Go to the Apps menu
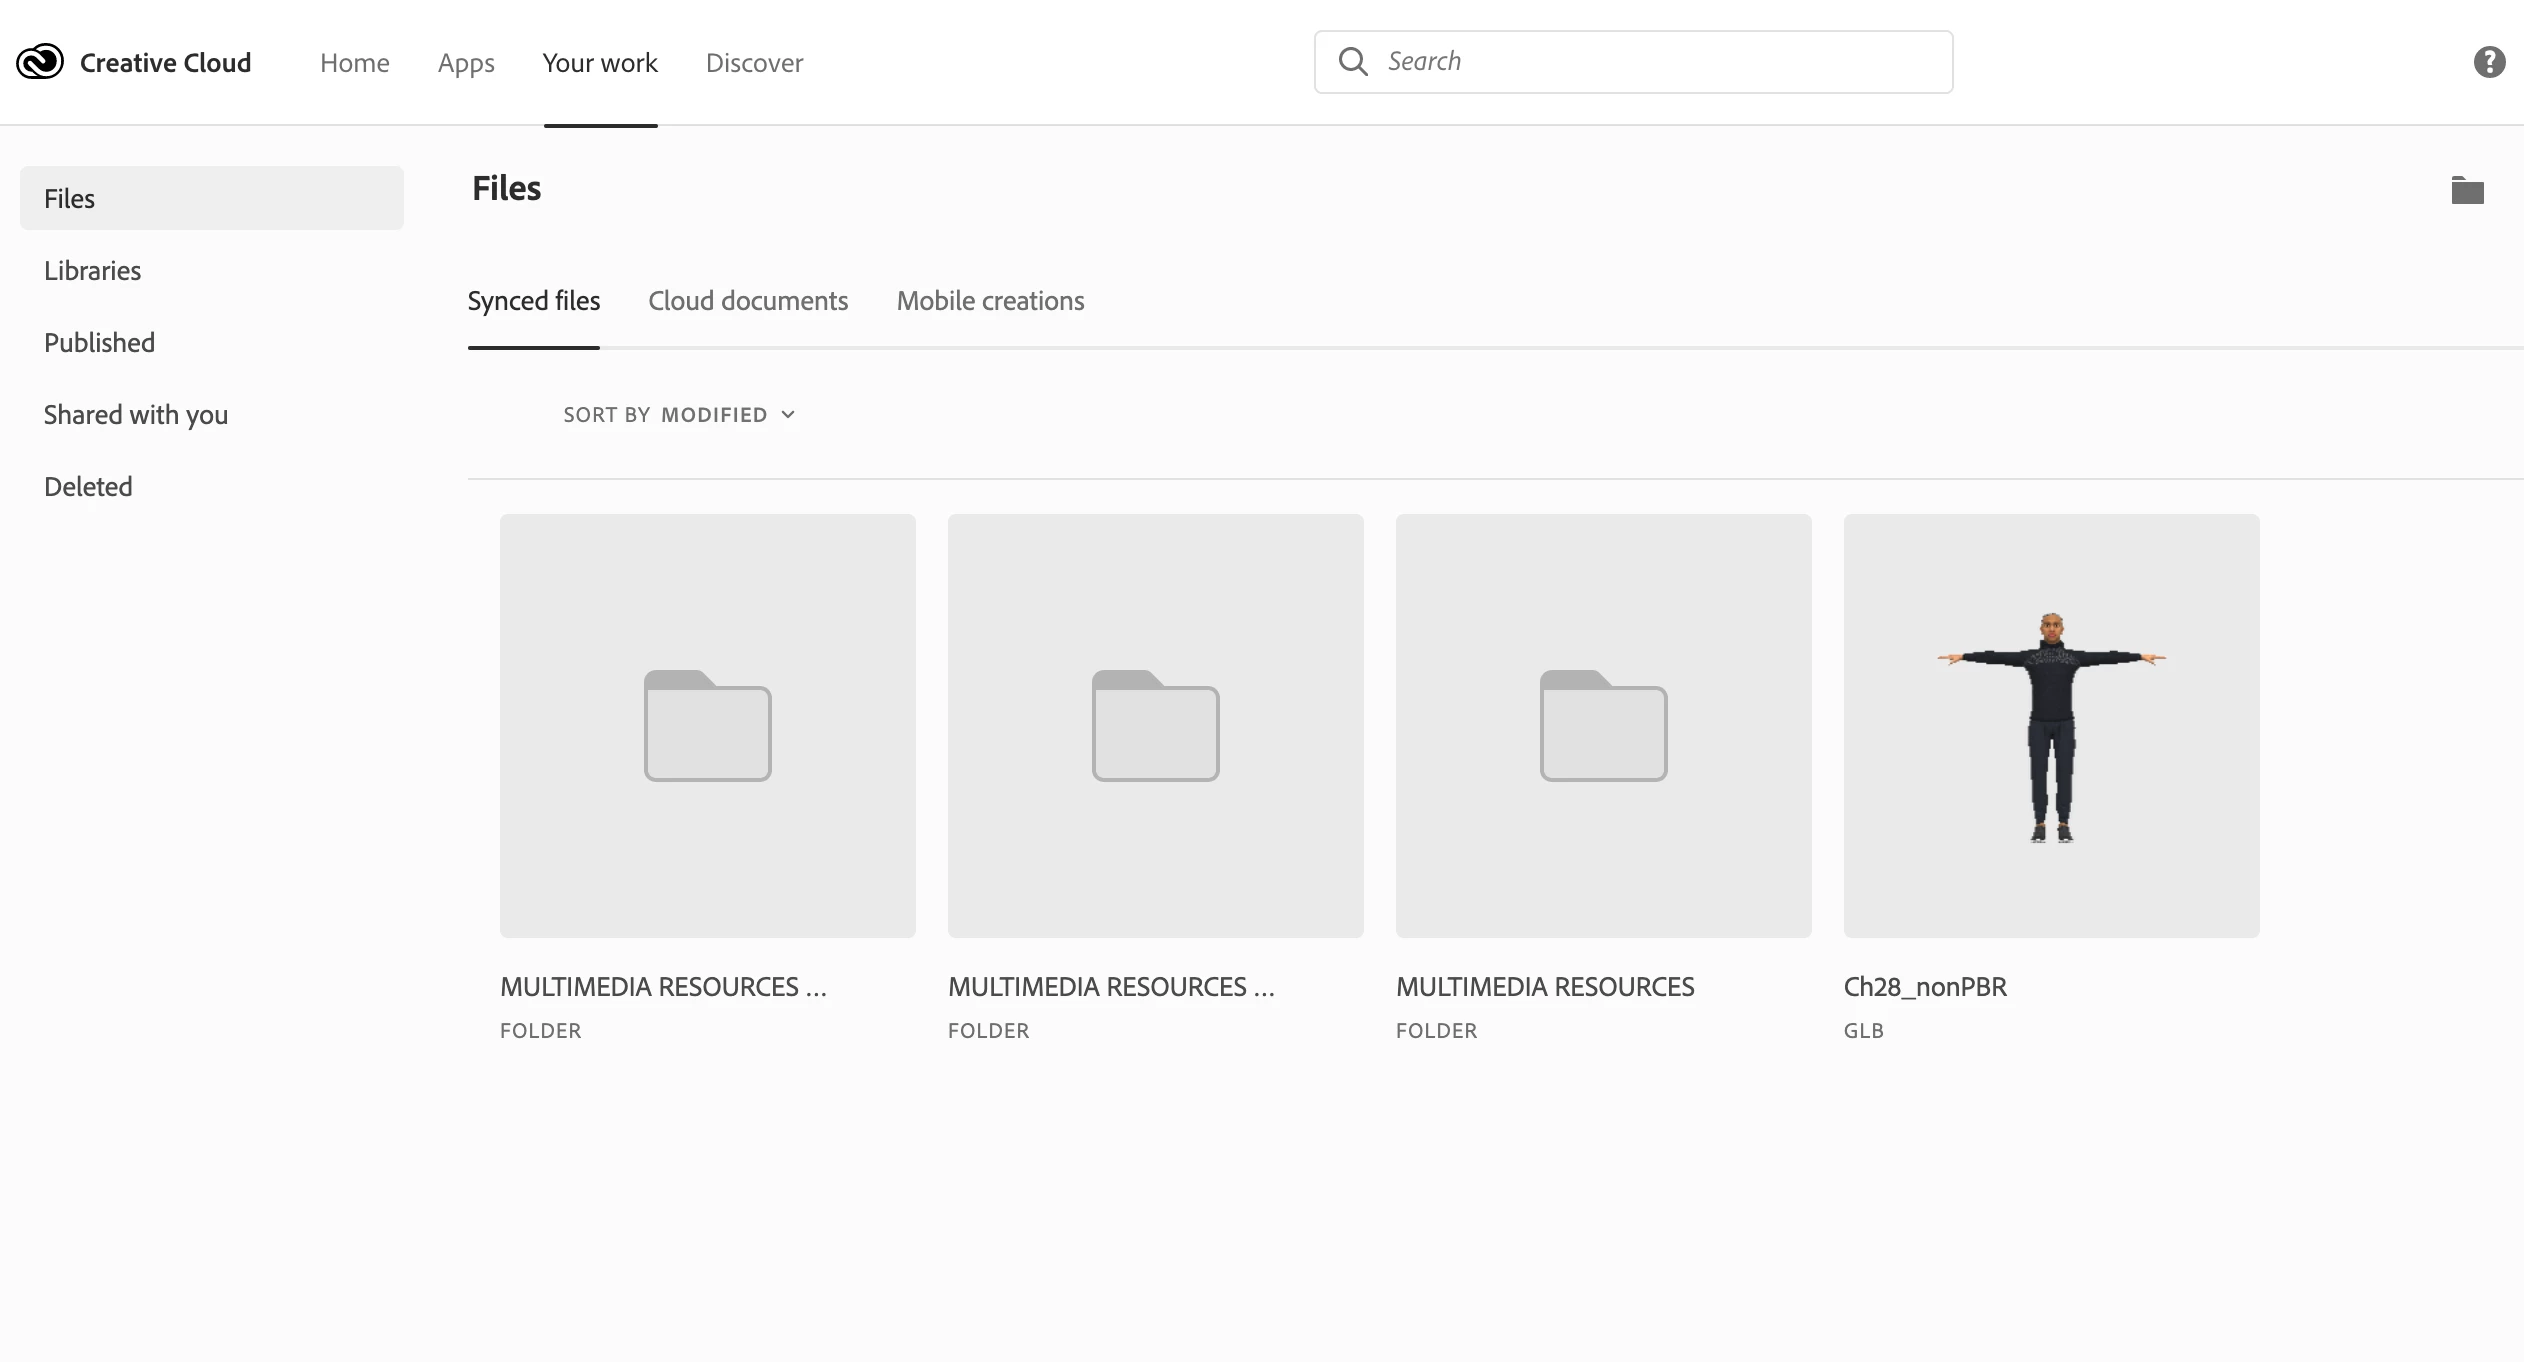This screenshot has height=1362, width=2524. pos(466,63)
